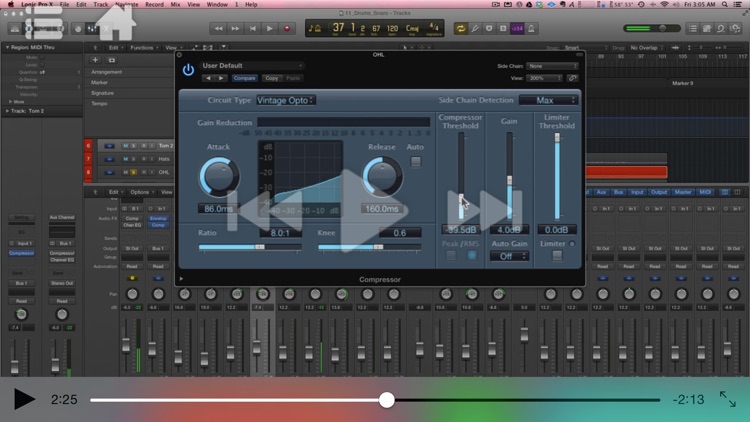Open the plugin View 200% dropdown
This screenshot has width=750, height=422.
click(x=544, y=78)
